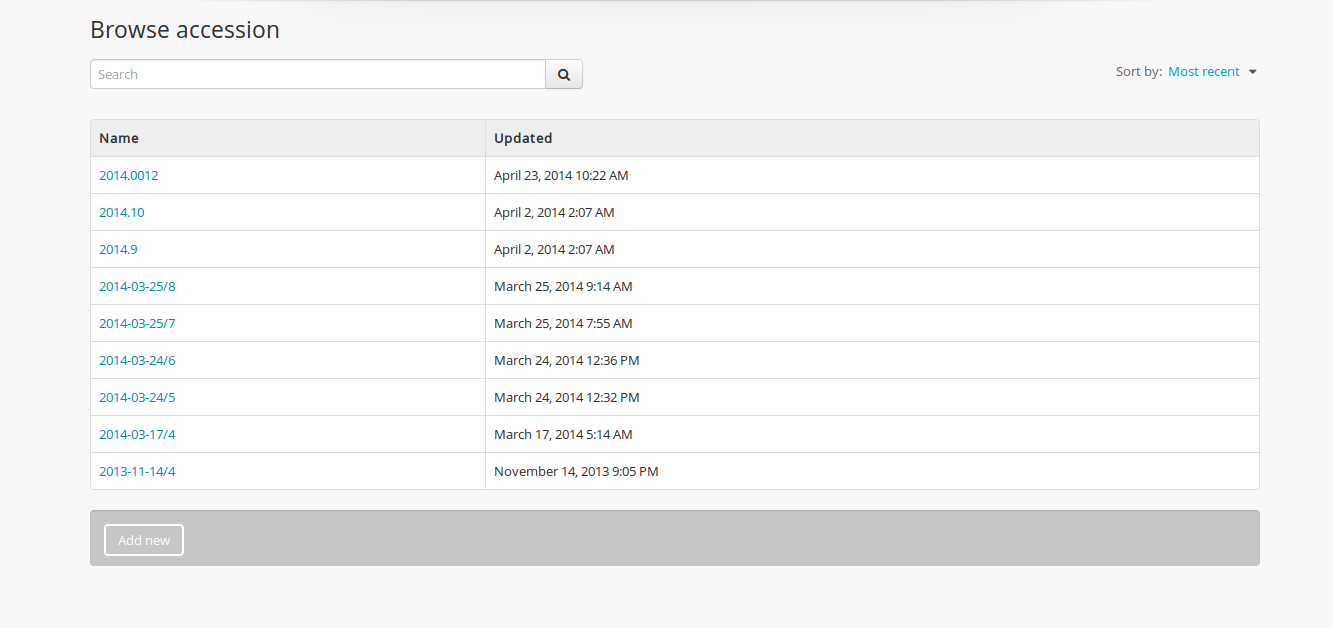Select the April 23, 2014 10:22 AM cell

tap(561, 175)
